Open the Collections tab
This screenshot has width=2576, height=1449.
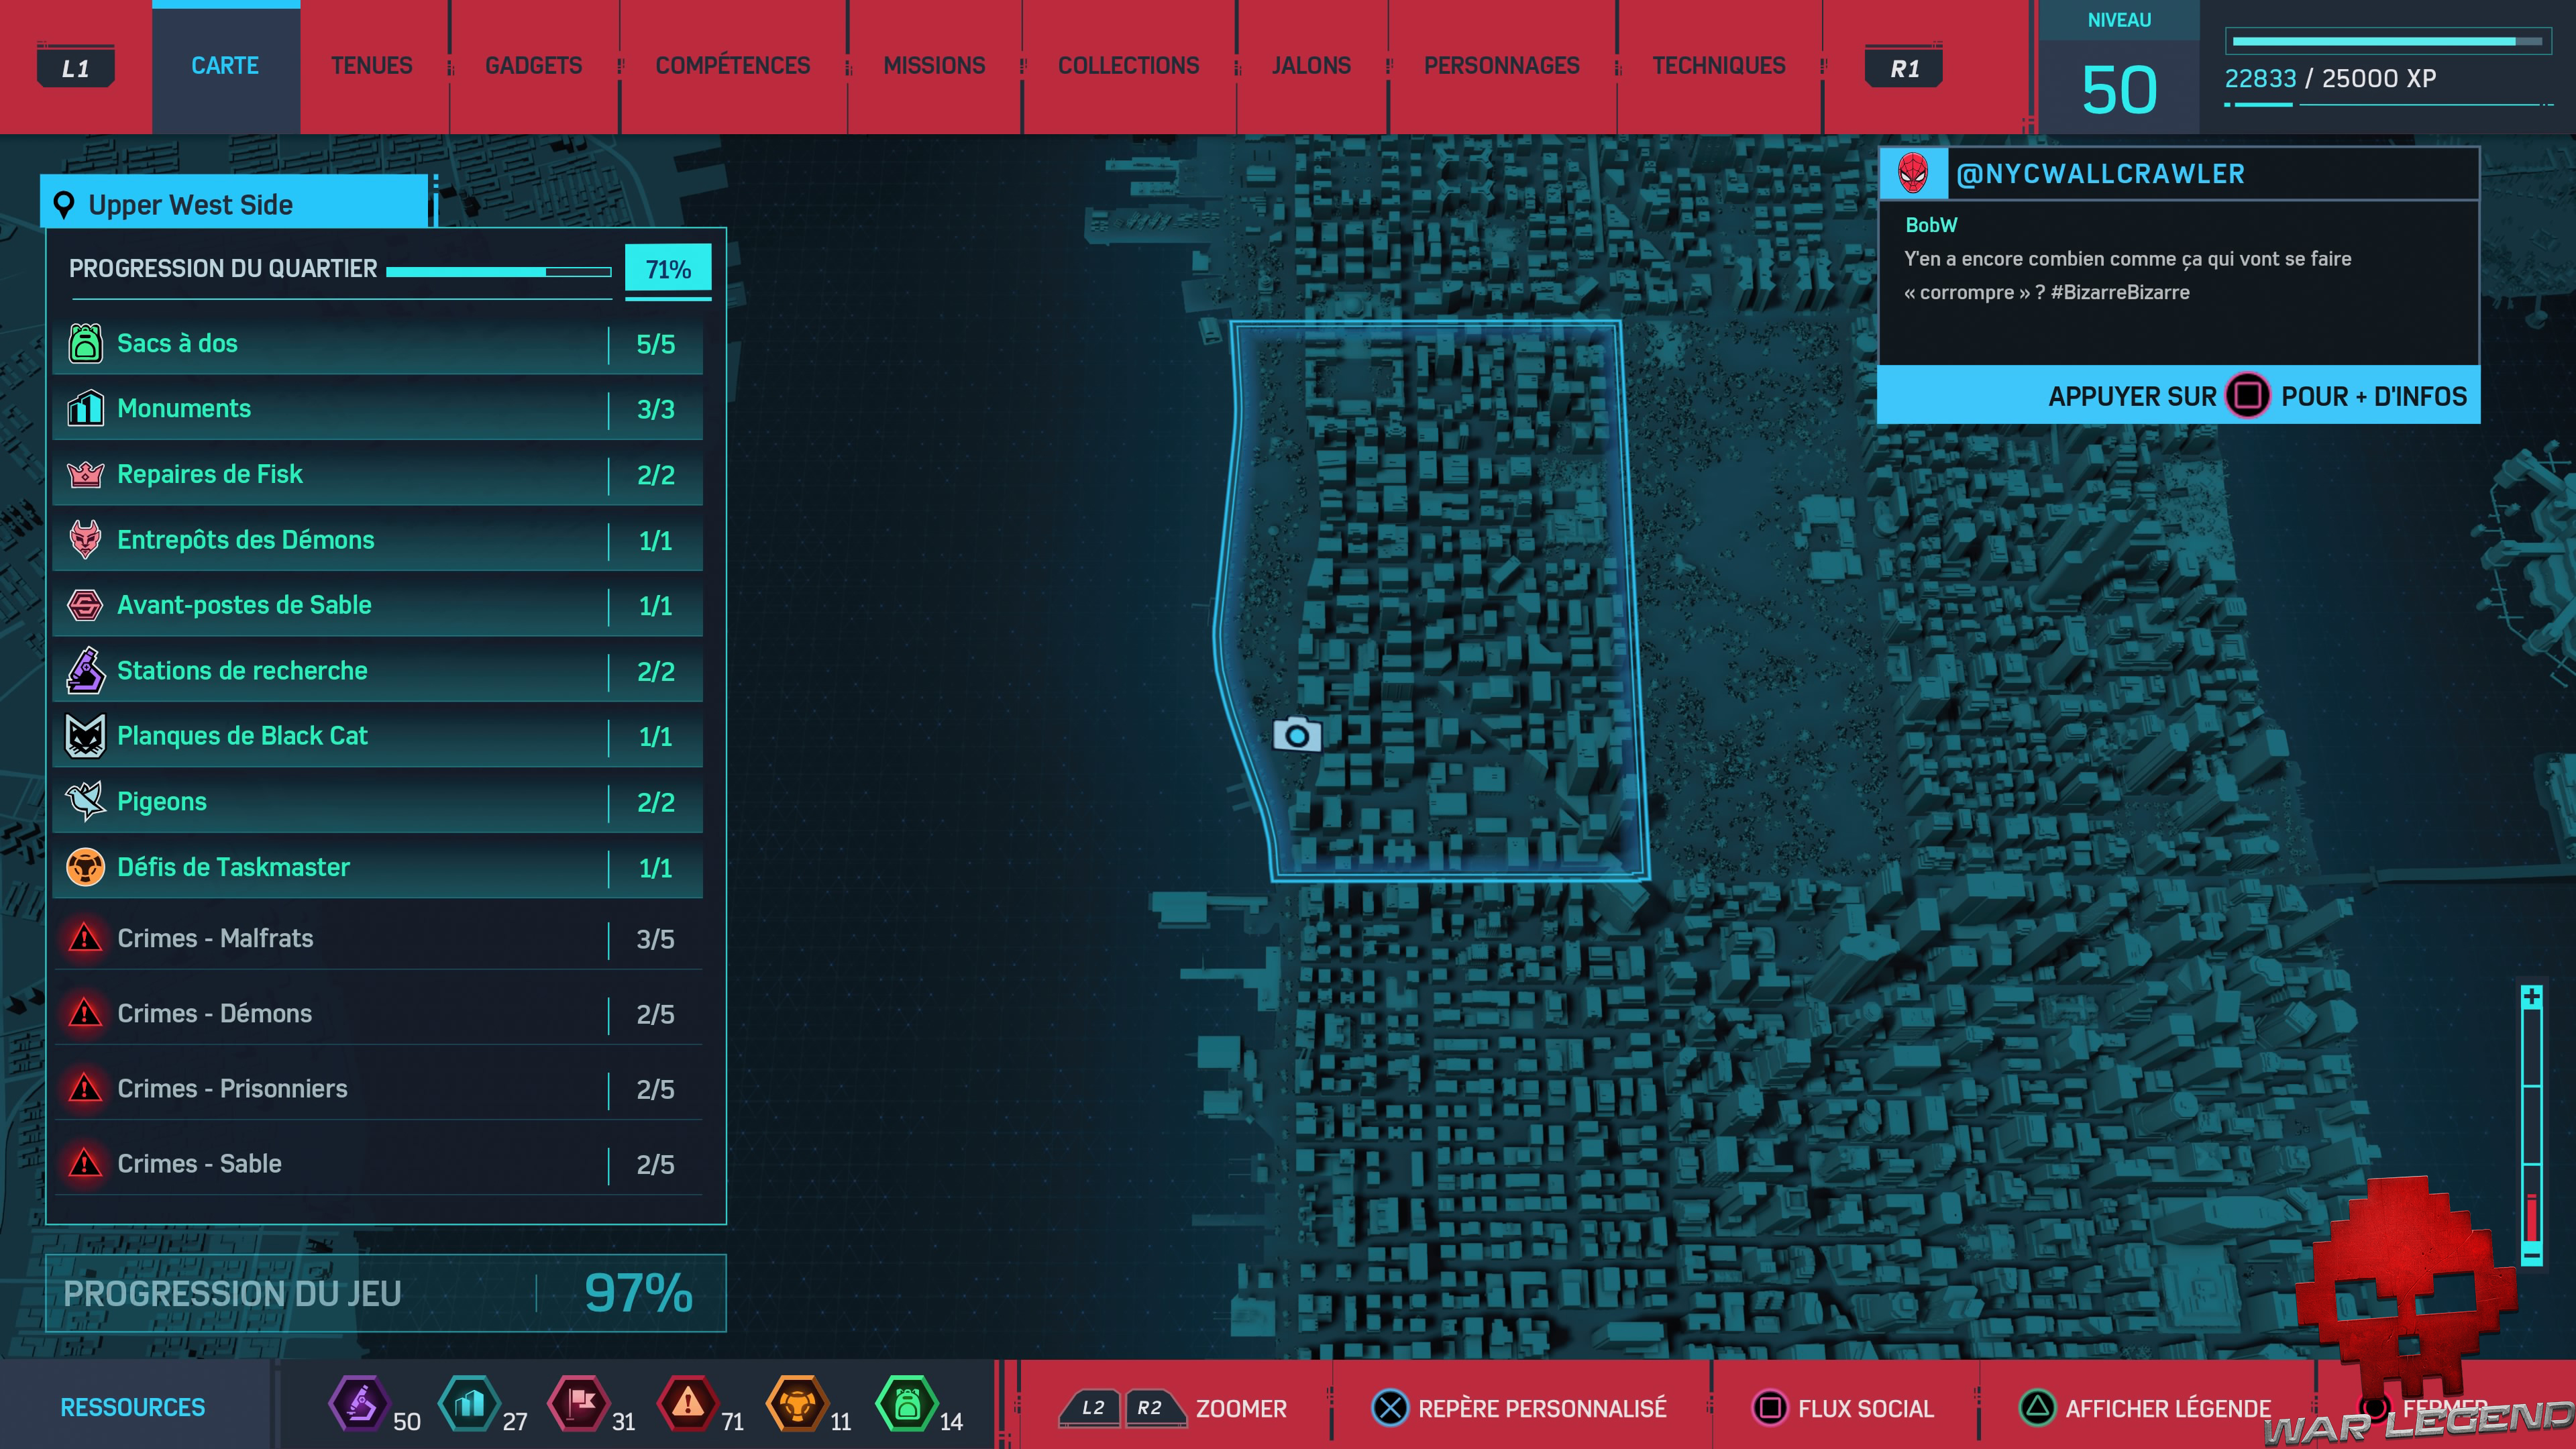click(1128, 66)
